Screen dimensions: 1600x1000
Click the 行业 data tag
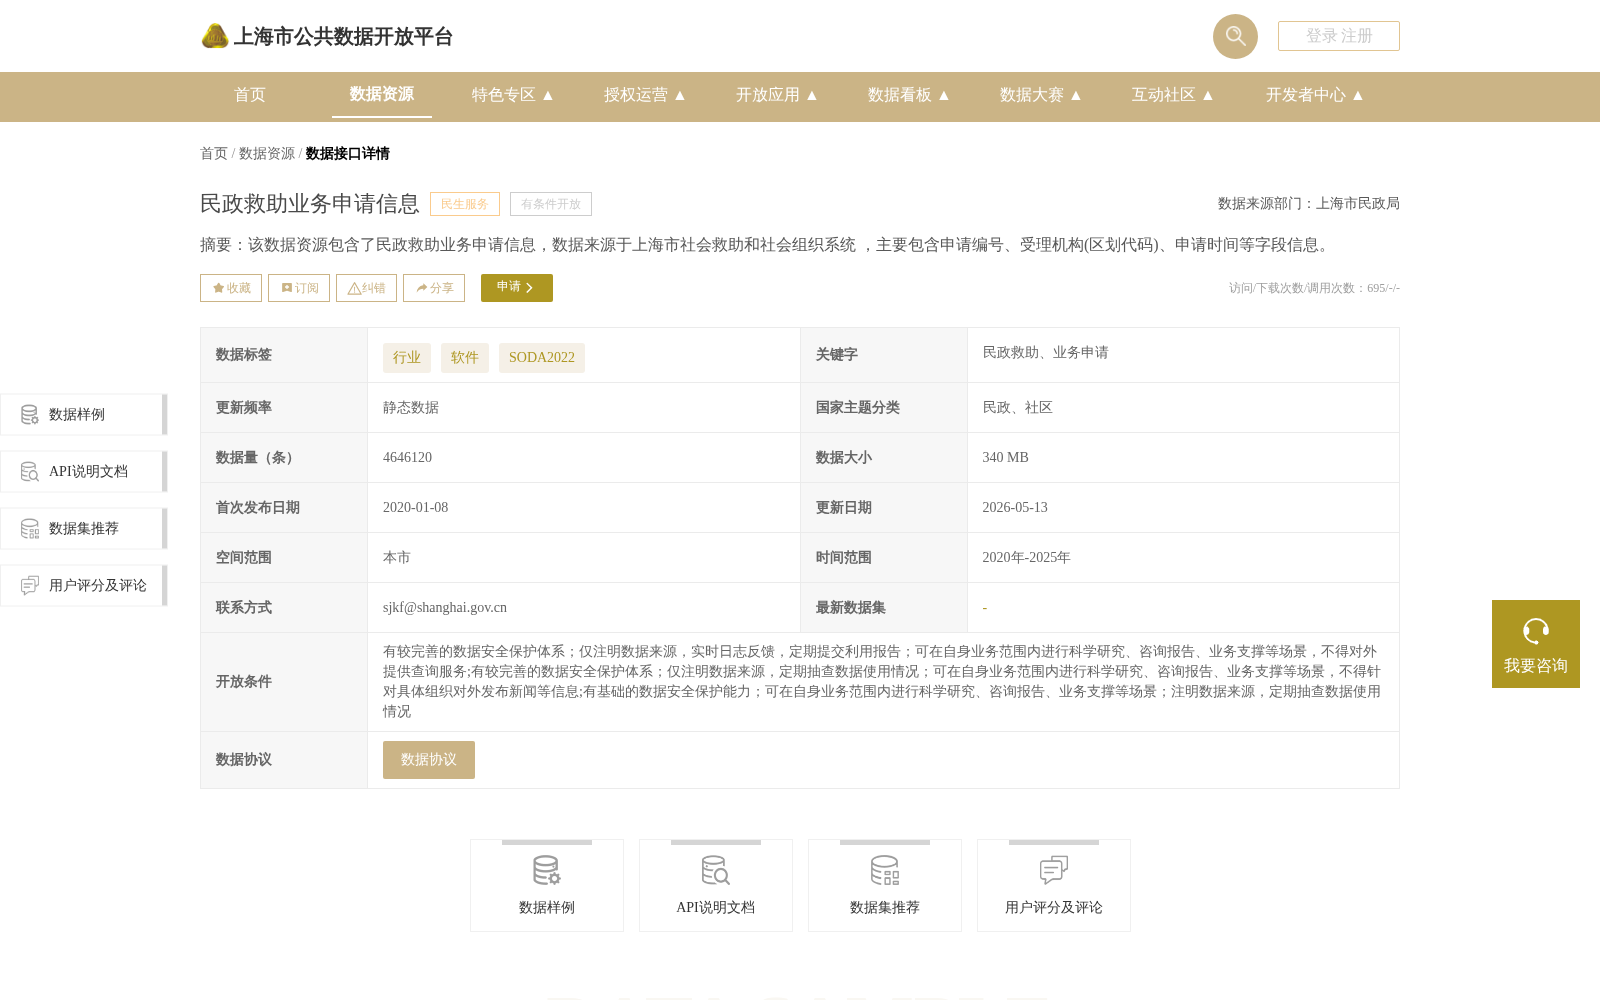(x=407, y=358)
